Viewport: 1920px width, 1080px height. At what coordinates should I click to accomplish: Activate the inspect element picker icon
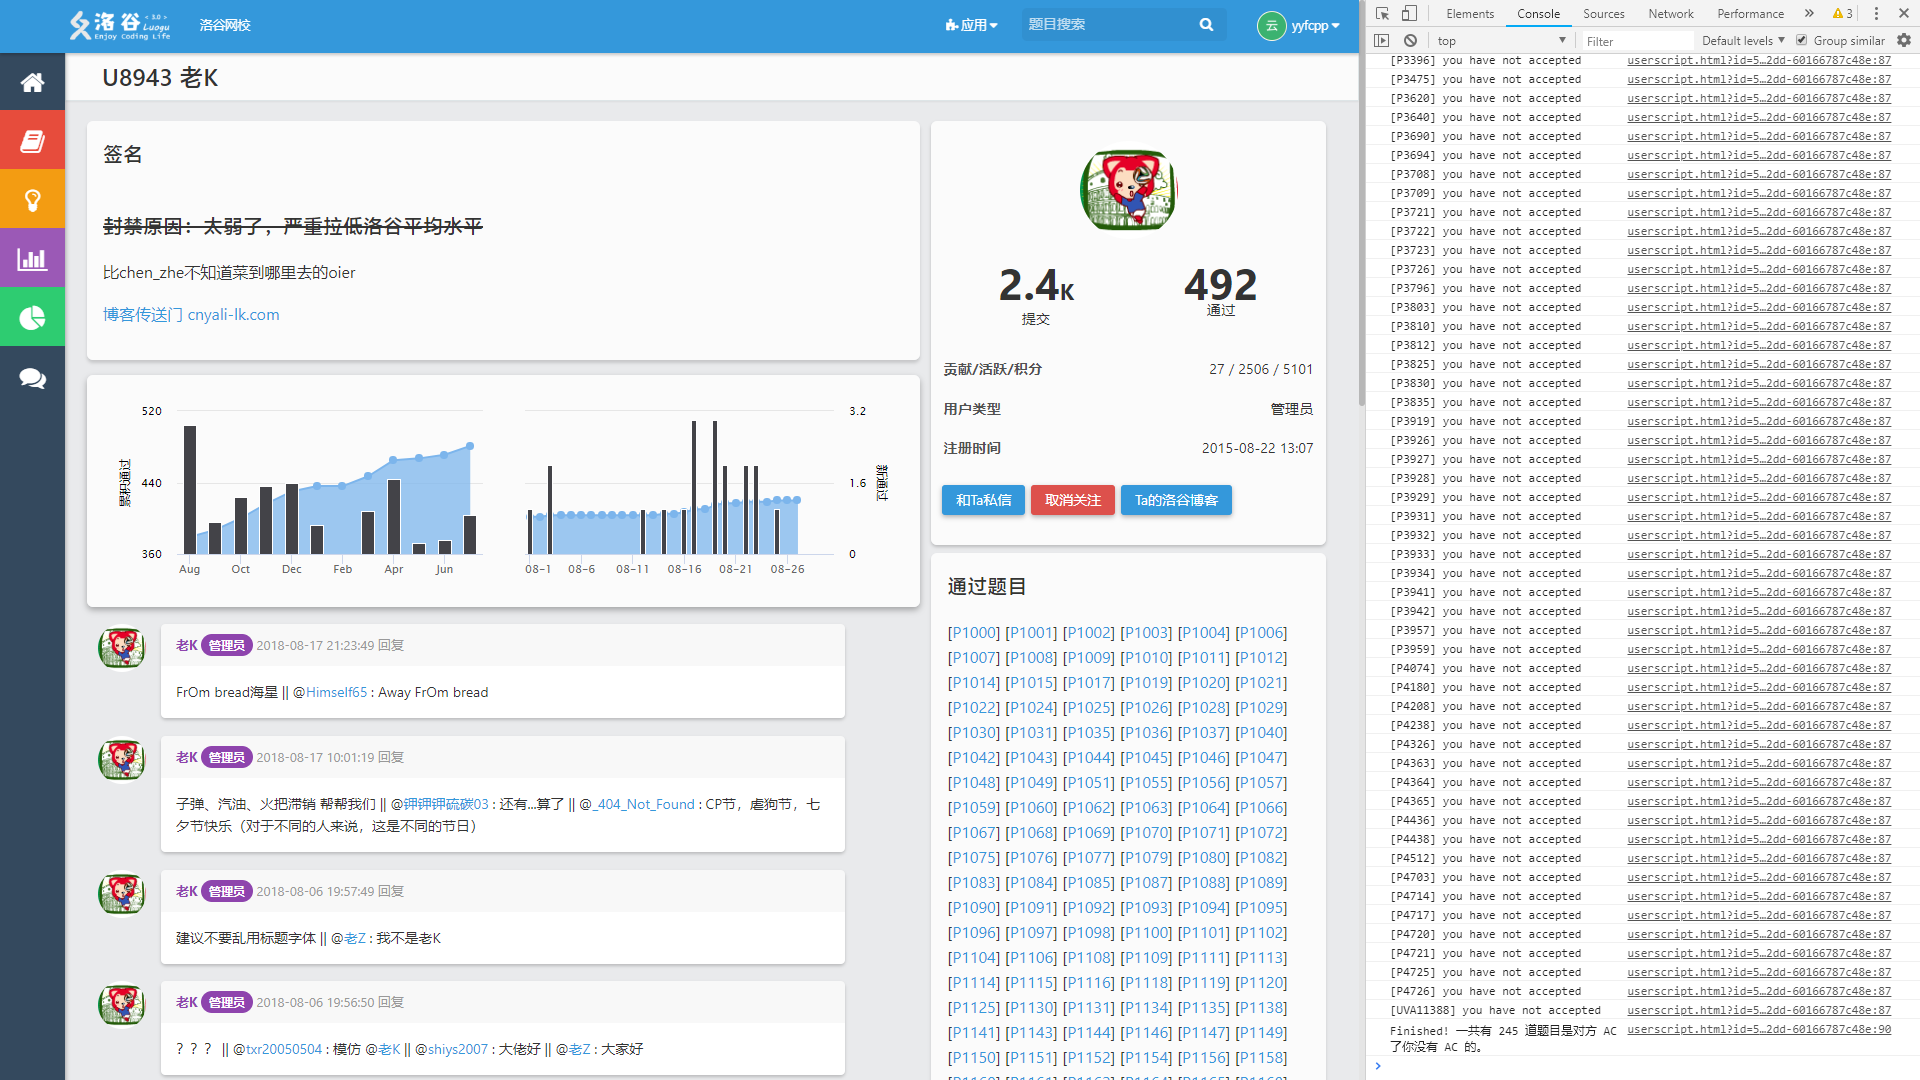click(1382, 14)
